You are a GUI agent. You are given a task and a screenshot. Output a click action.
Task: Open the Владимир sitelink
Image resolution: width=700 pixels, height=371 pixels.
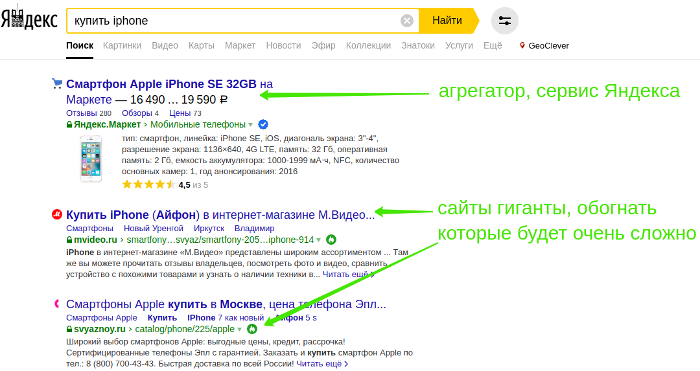tap(254, 228)
